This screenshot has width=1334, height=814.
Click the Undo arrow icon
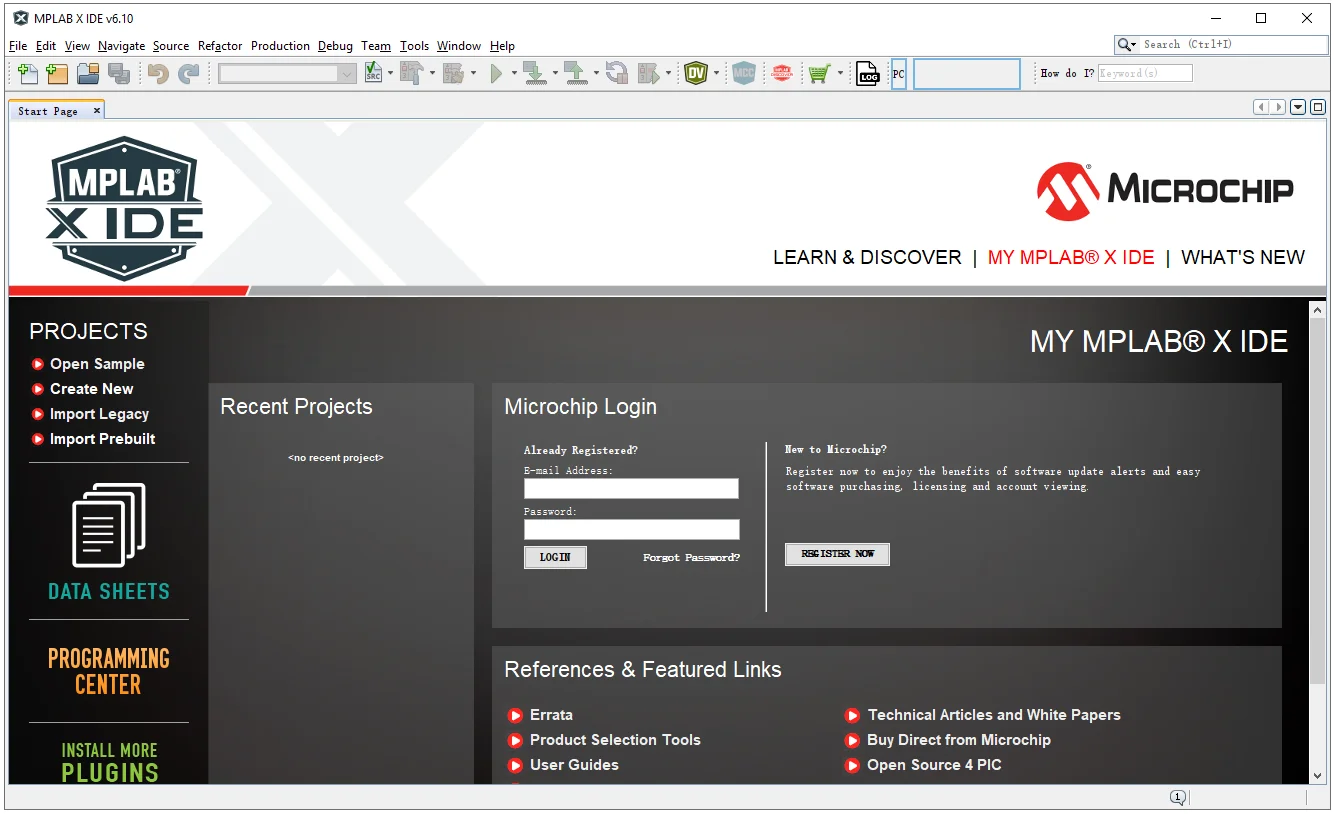coord(157,73)
